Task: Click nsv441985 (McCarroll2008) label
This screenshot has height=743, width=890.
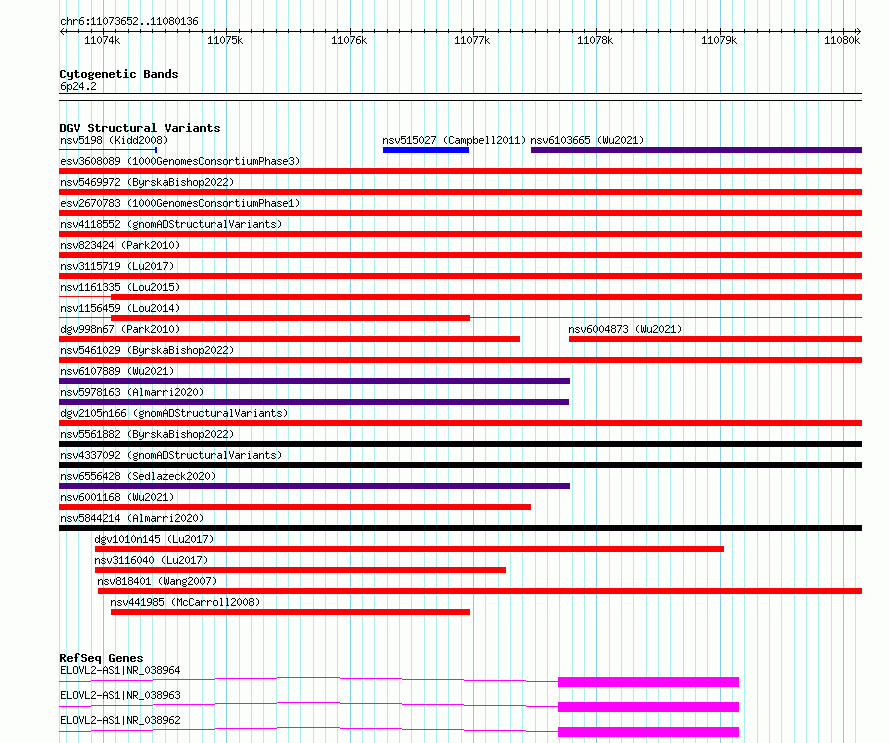Action: 185,602
